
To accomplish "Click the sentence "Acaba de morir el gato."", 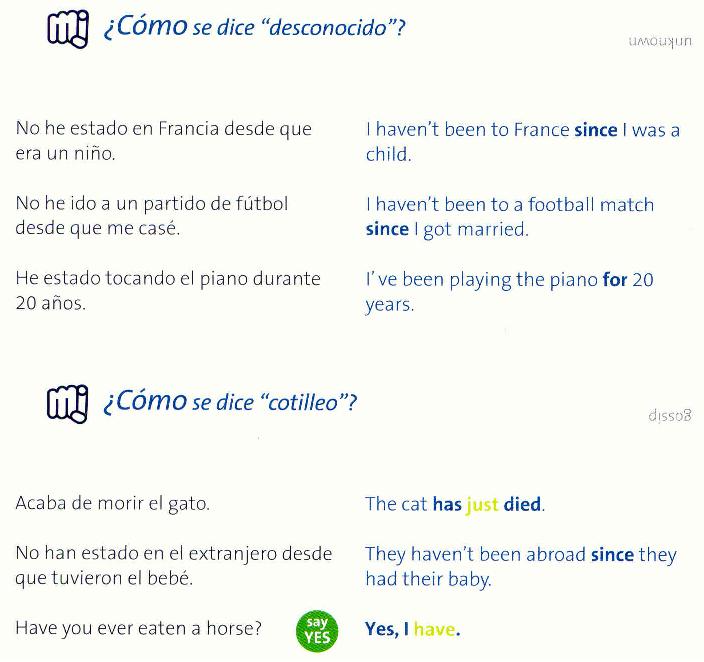I will [113, 503].
